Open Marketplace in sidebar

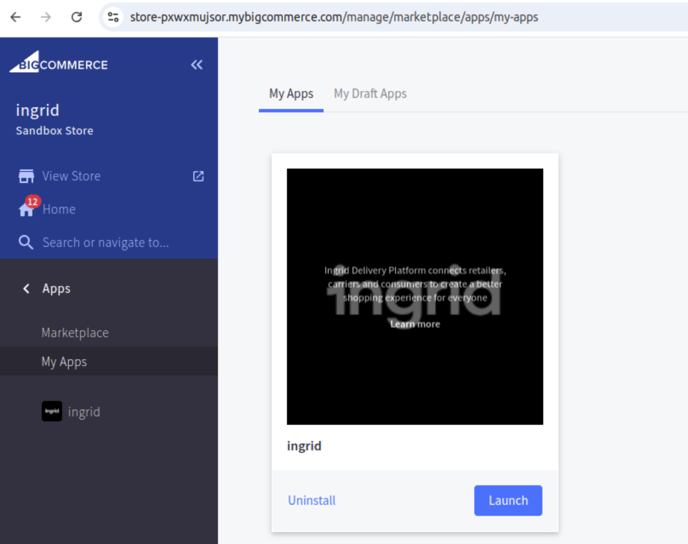click(x=75, y=333)
